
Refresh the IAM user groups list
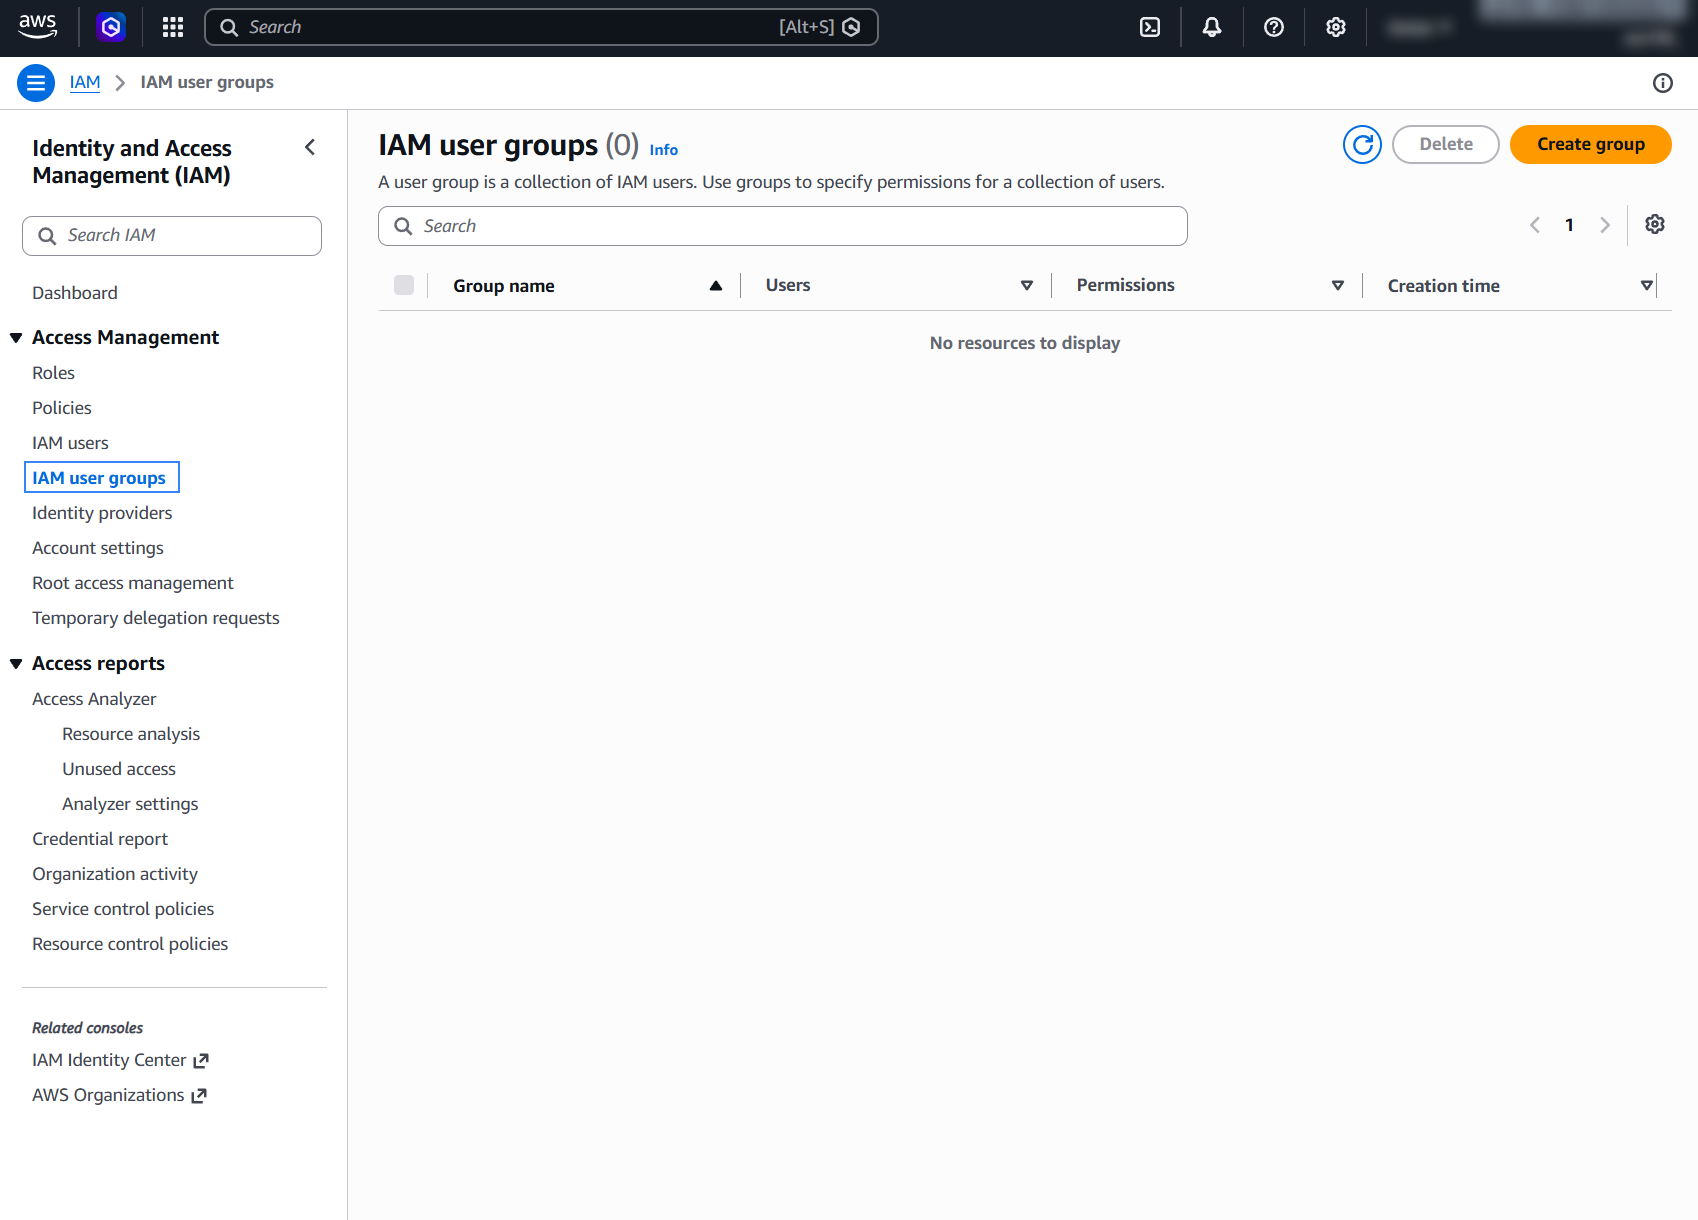(x=1362, y=144)
